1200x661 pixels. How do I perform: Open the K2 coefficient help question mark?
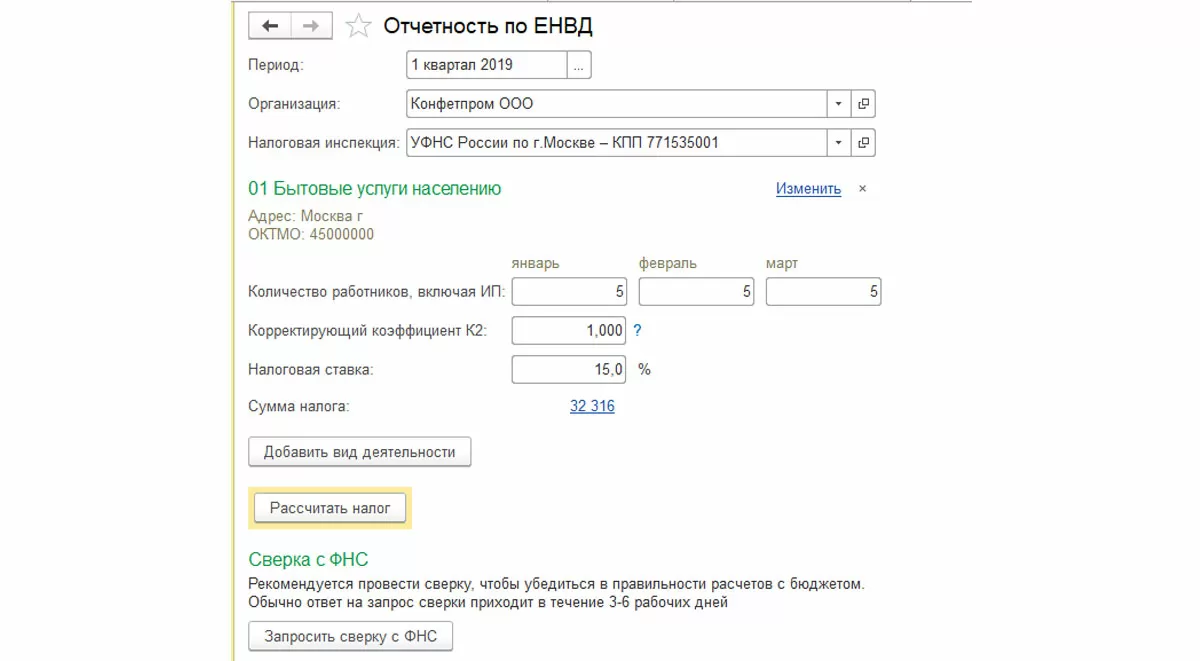[638, 330]
